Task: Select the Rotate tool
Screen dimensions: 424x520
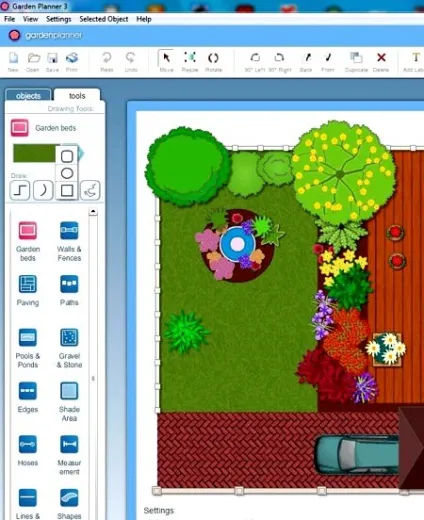Action: tap(213, 58)
